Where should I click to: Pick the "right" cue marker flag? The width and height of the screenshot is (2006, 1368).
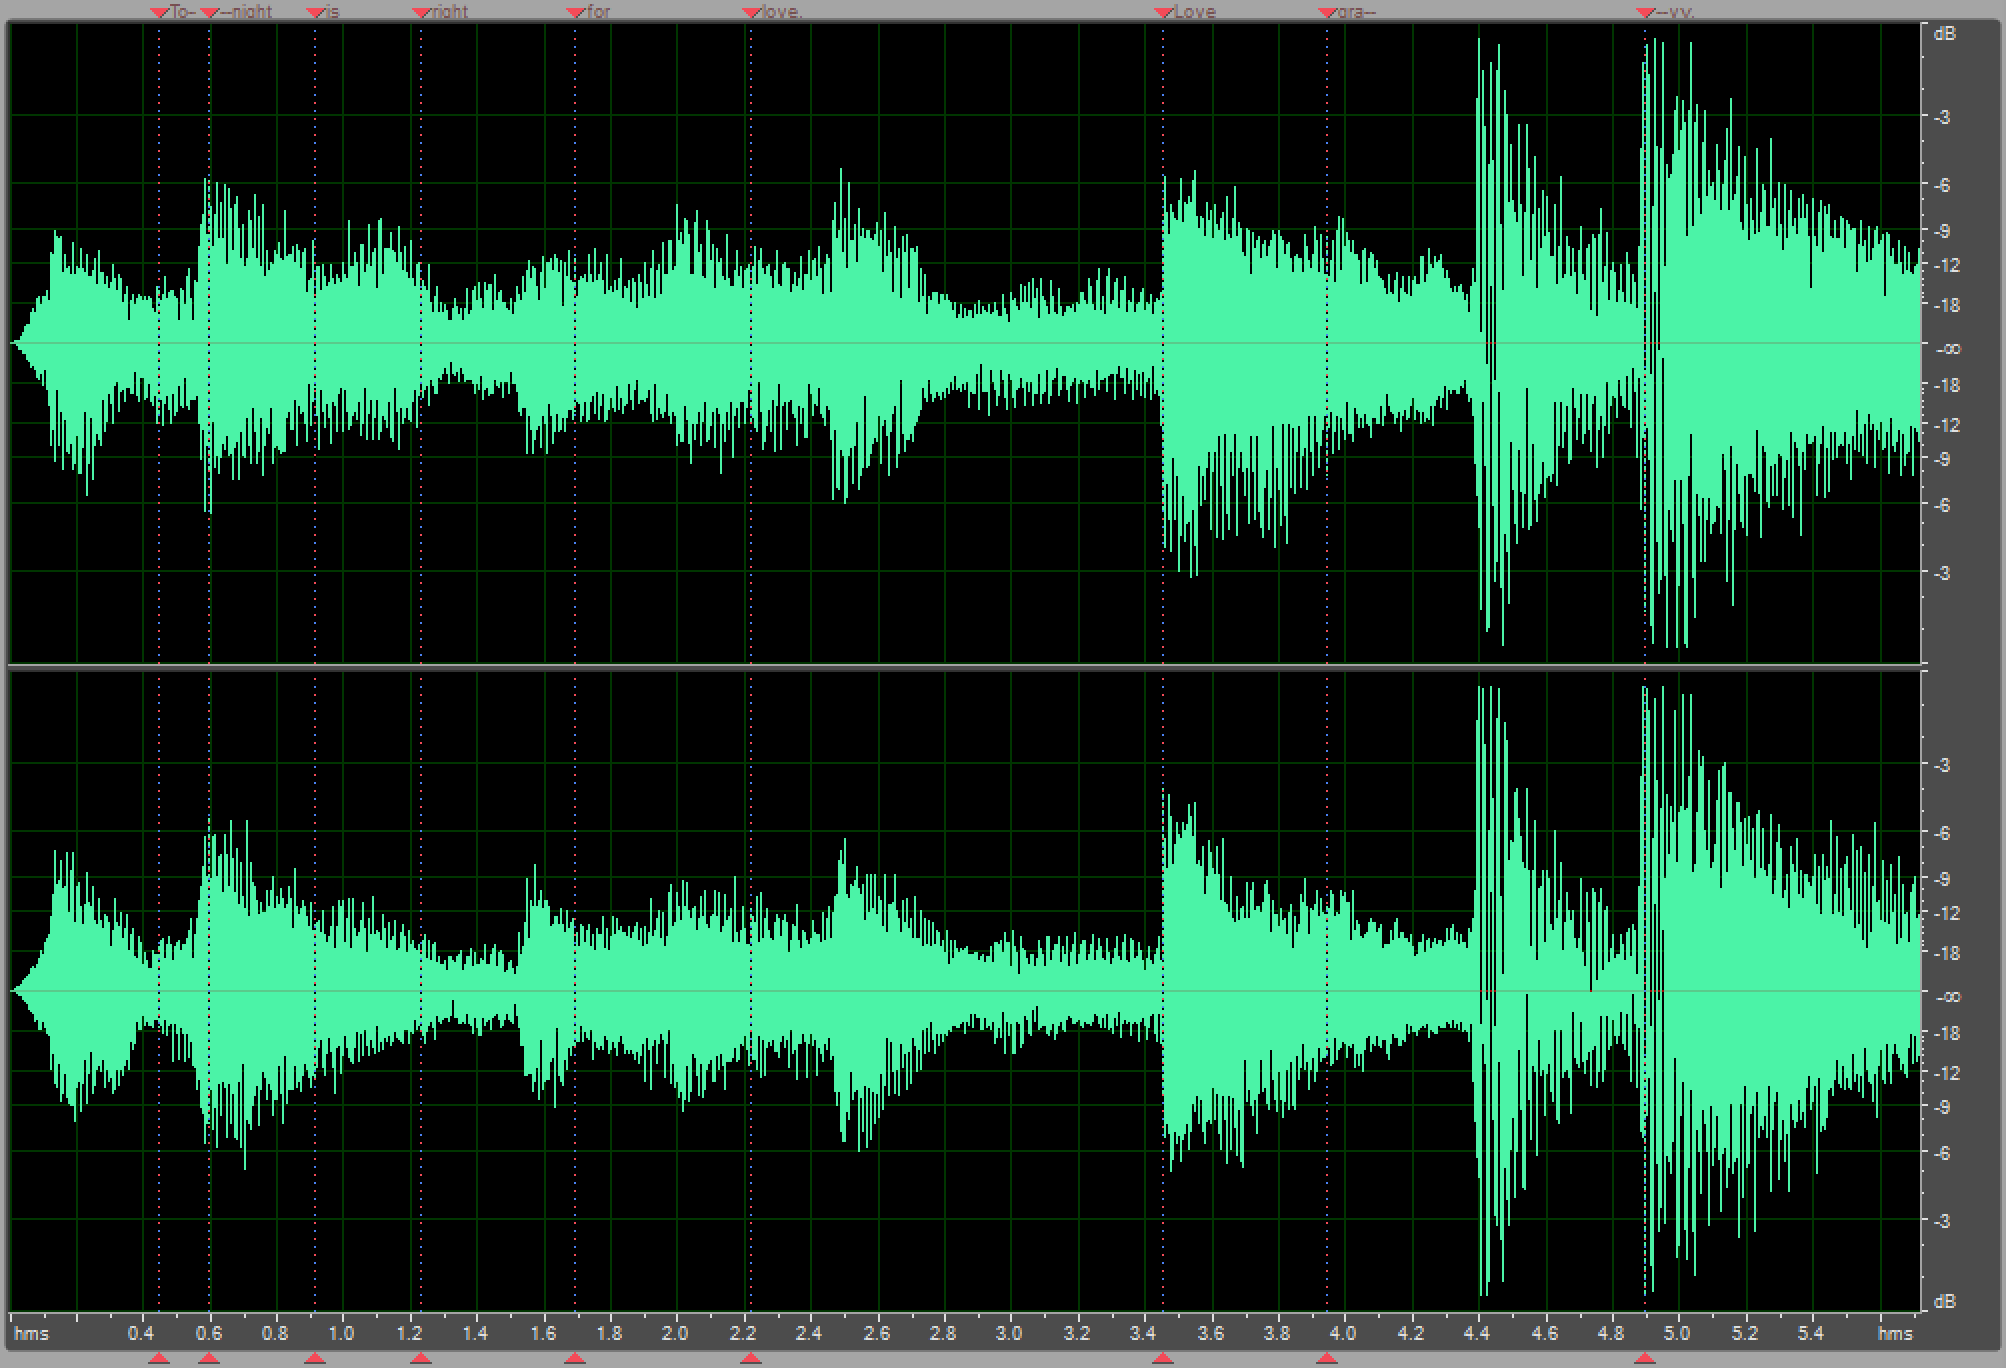pyautogui.click(x=421, y=12)
